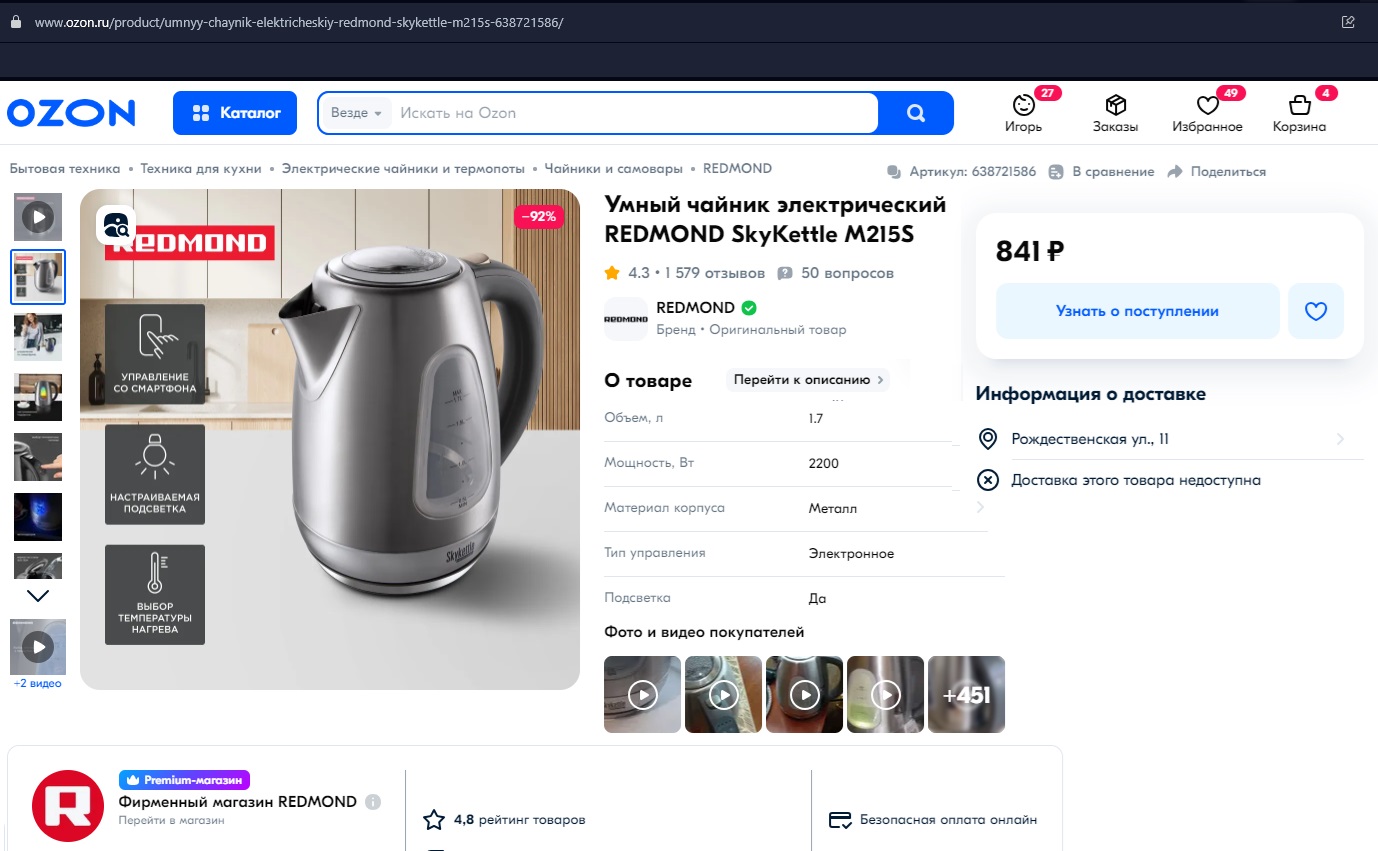Open the Рождественская ул., 11 address
This screenshot has width=1378, height=851.
click(1090, 439)
